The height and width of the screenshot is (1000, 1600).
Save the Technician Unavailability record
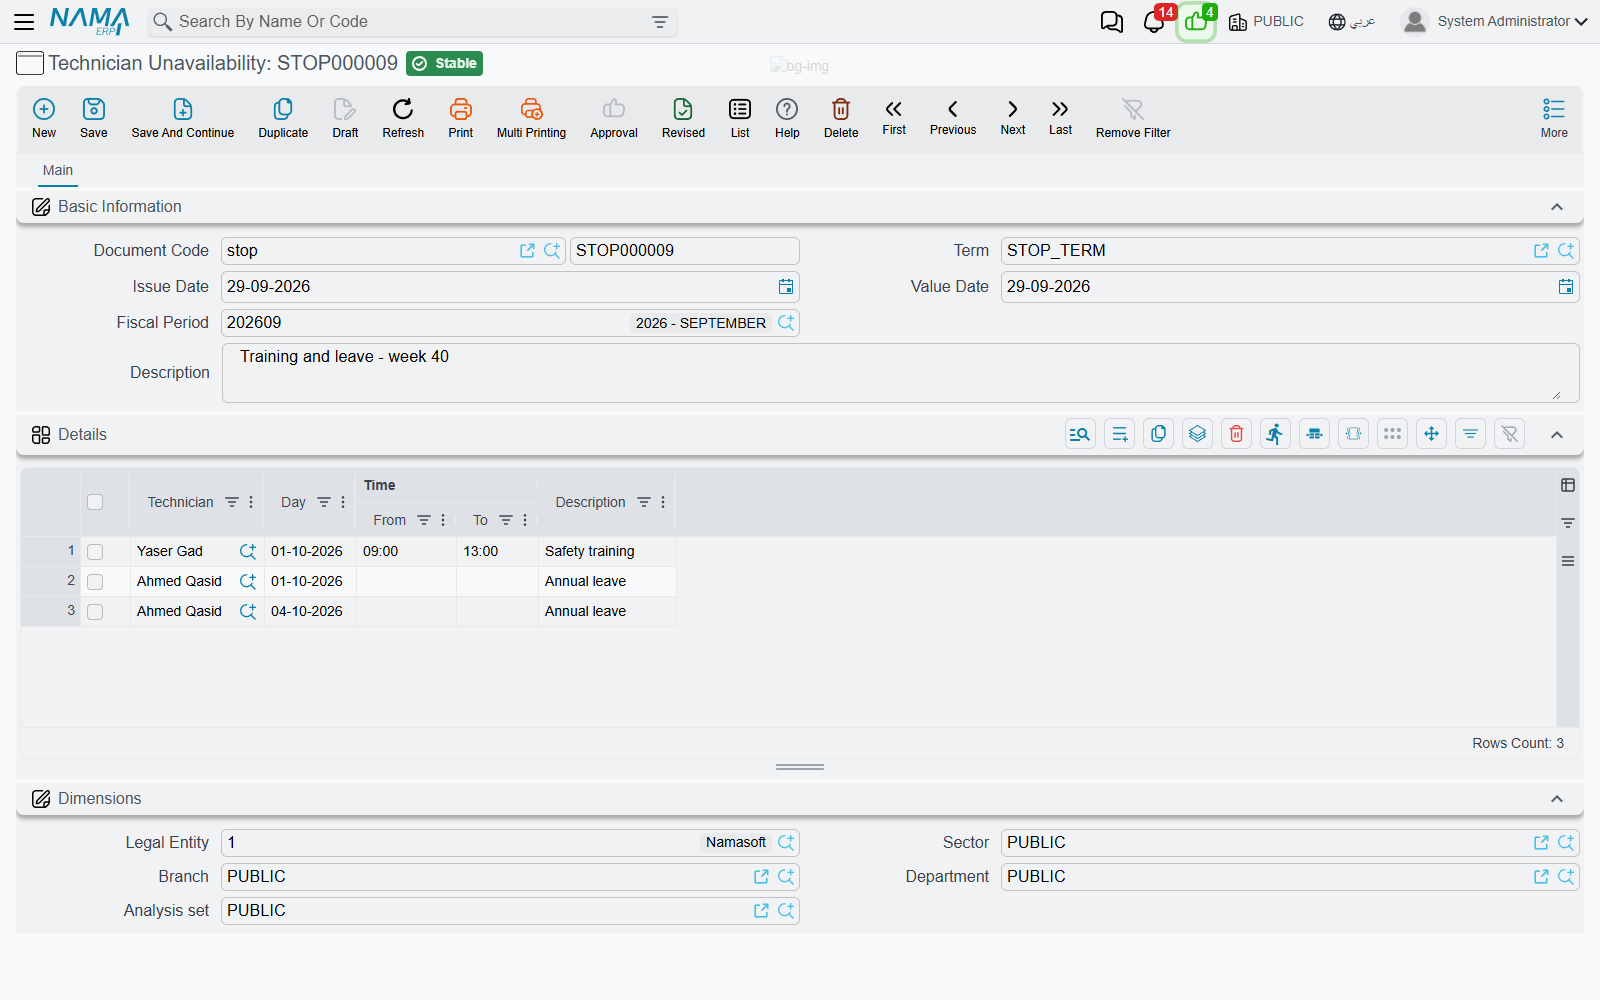coord(94,118)
